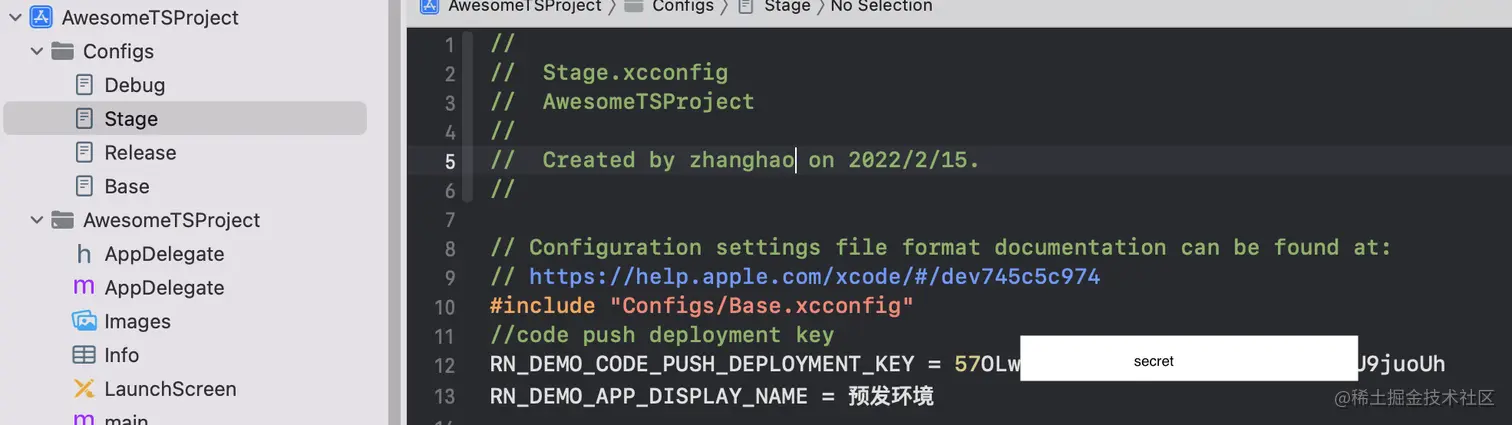Image resolution: width=1512 pixels, height=425 pixels.
Task: Collapse the AwesomeTSProject group chevron
Action: (x=37, y=220)
